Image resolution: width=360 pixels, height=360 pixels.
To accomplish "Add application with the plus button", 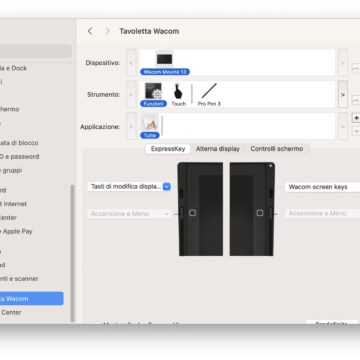I will tap(356, 118).
